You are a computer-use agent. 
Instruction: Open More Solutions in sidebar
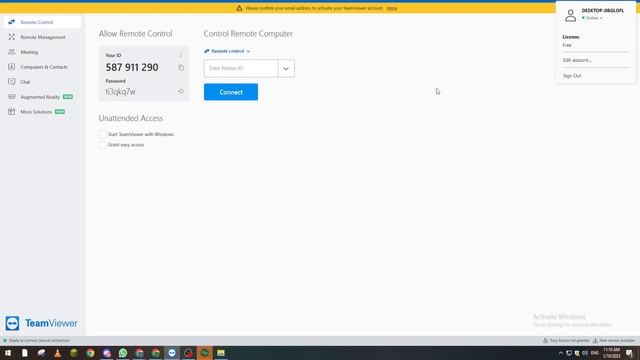tap(42, 112)
